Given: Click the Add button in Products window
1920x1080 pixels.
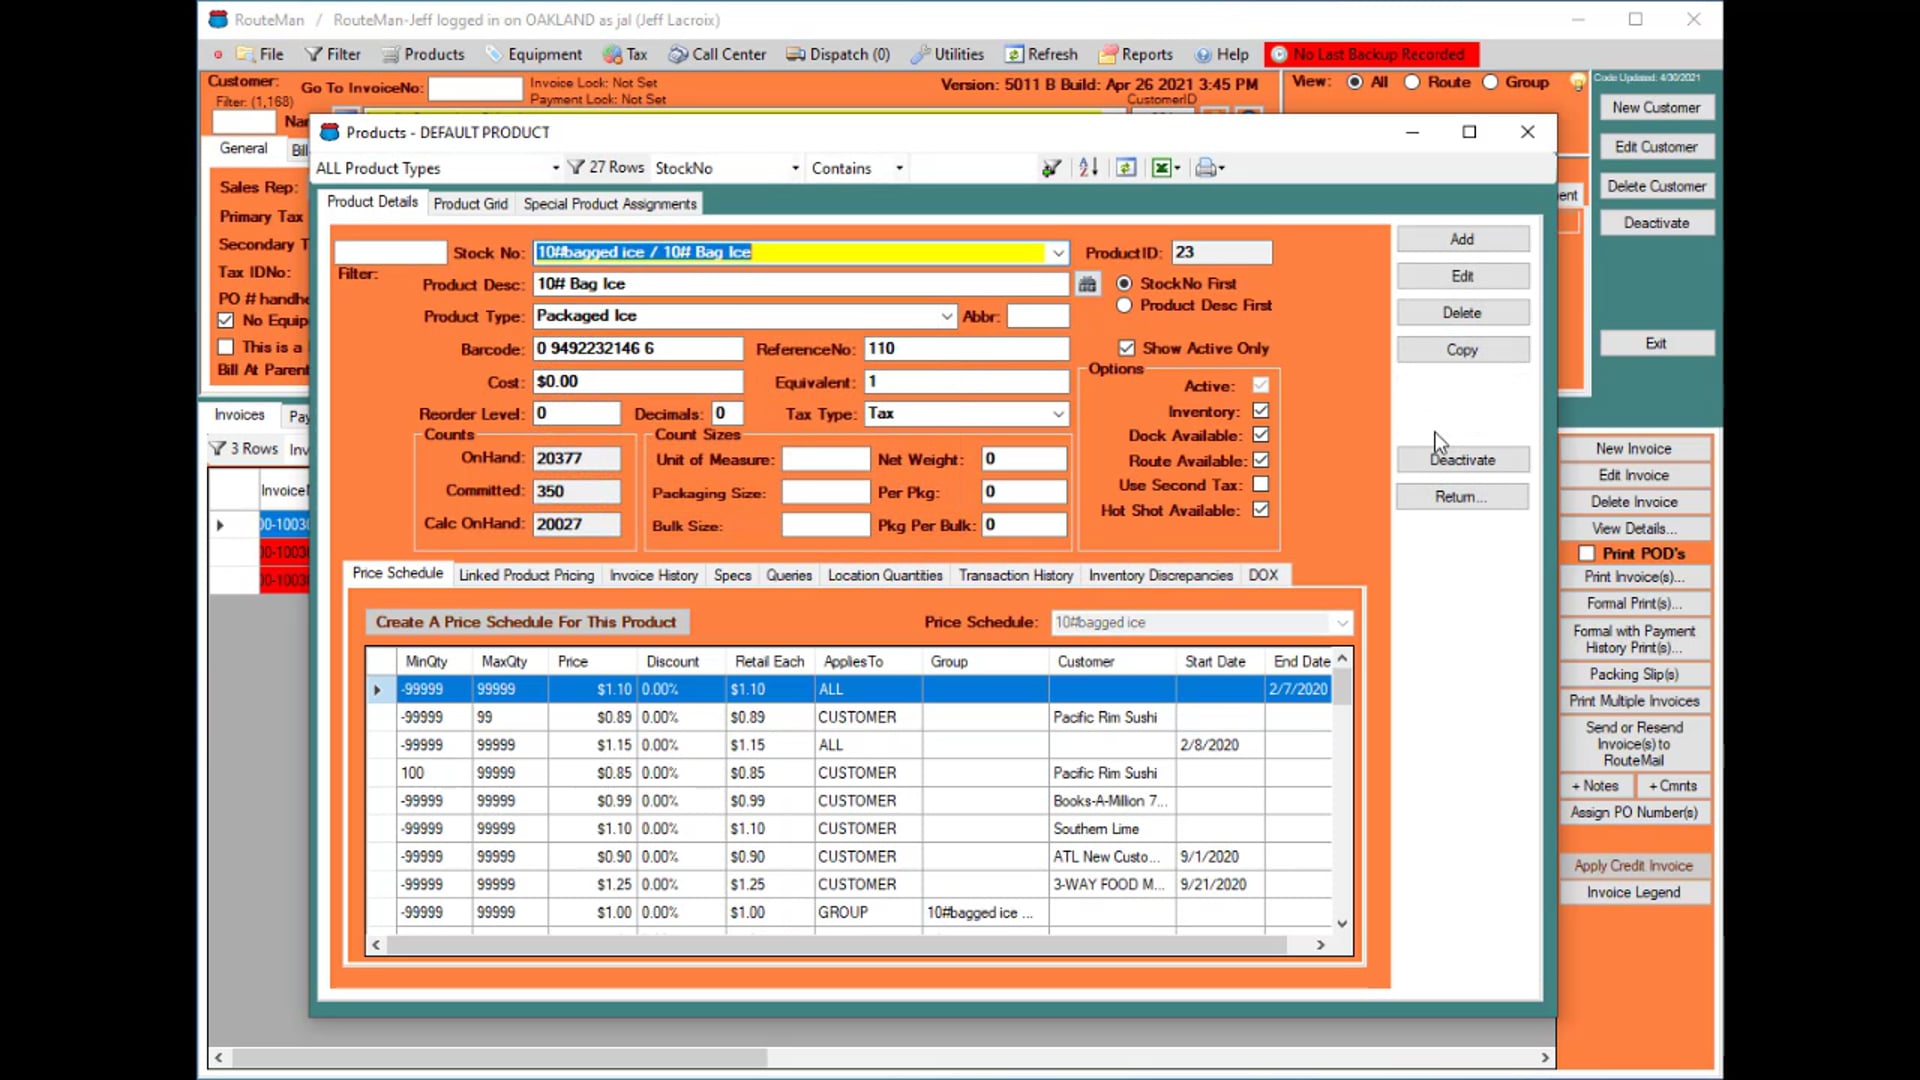Looking at the screenshot, I should coord(1462,239).
